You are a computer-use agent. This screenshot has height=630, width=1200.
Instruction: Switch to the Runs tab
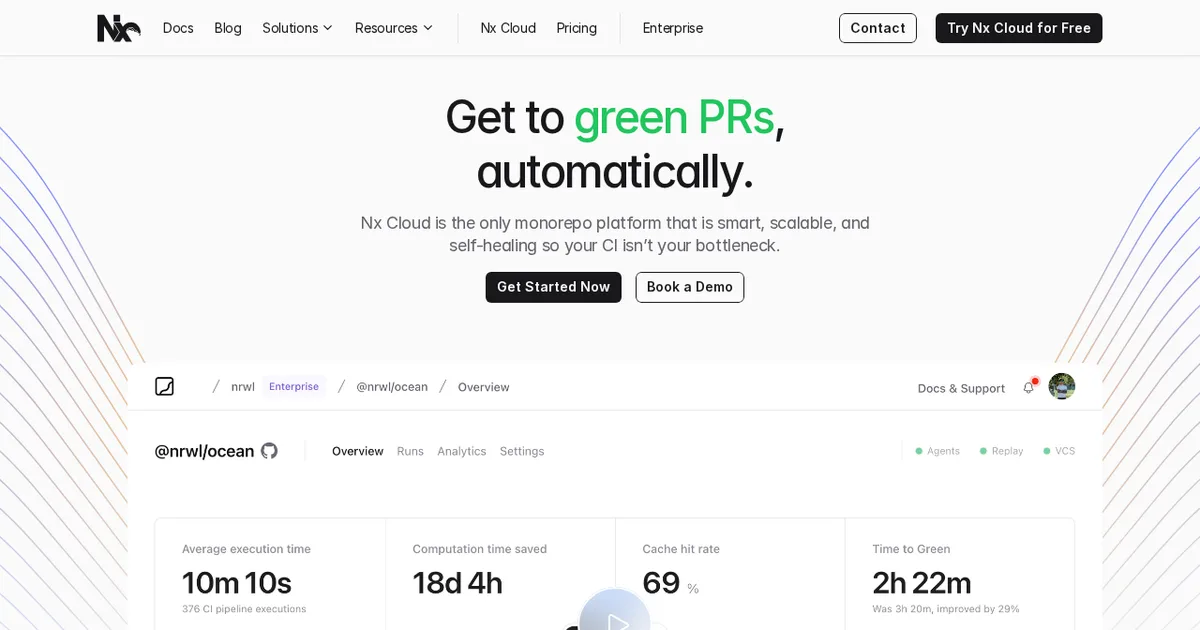(410, 451)
